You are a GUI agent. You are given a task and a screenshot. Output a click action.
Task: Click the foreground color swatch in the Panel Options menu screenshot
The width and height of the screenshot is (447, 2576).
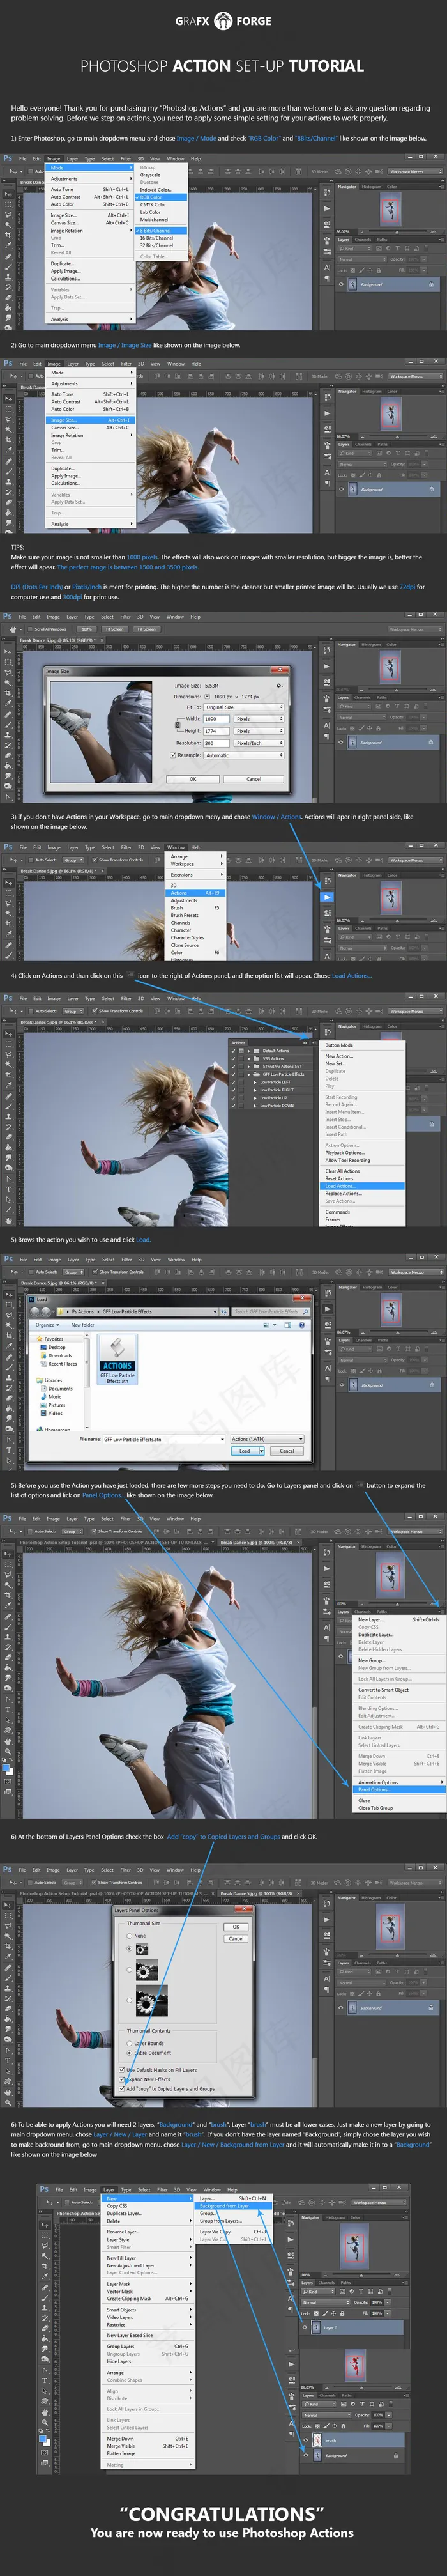point(6,1767)
